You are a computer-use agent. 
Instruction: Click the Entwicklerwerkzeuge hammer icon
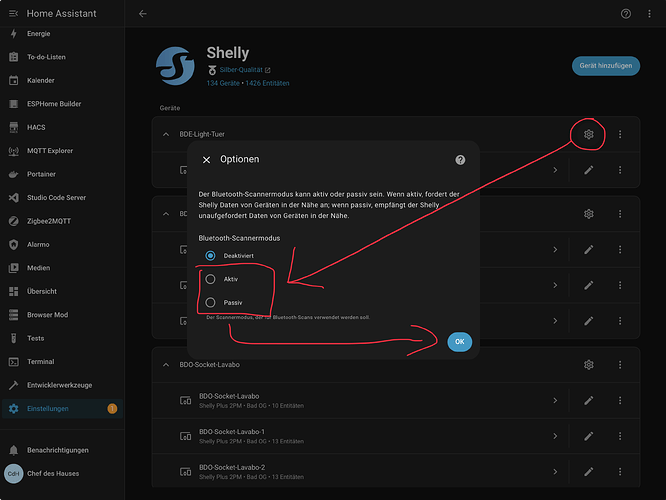point(14,385)
